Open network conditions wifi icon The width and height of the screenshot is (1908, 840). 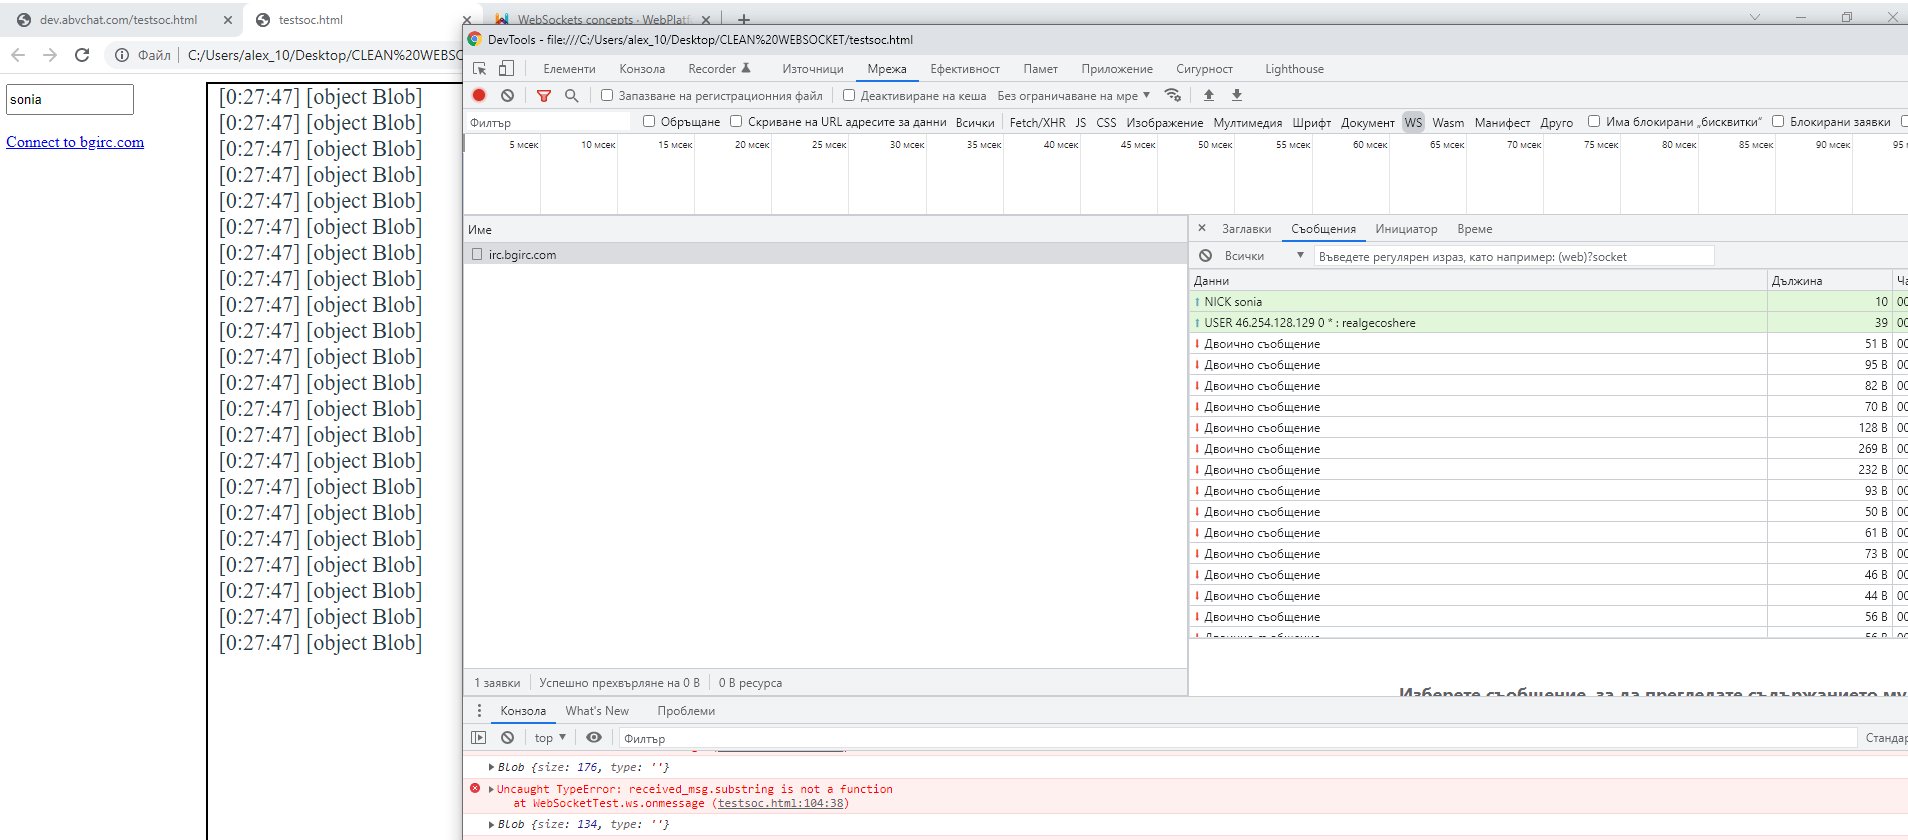(1173, 95)
